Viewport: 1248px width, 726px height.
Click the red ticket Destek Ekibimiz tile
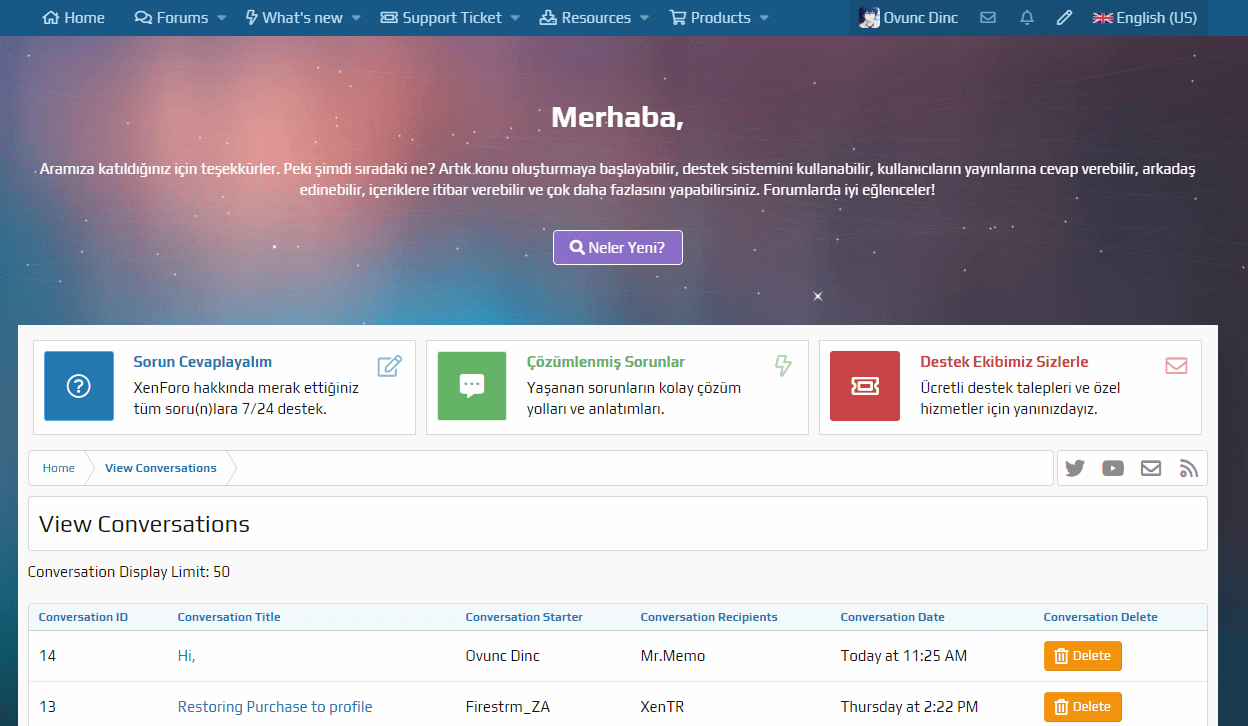pos(865,386)
